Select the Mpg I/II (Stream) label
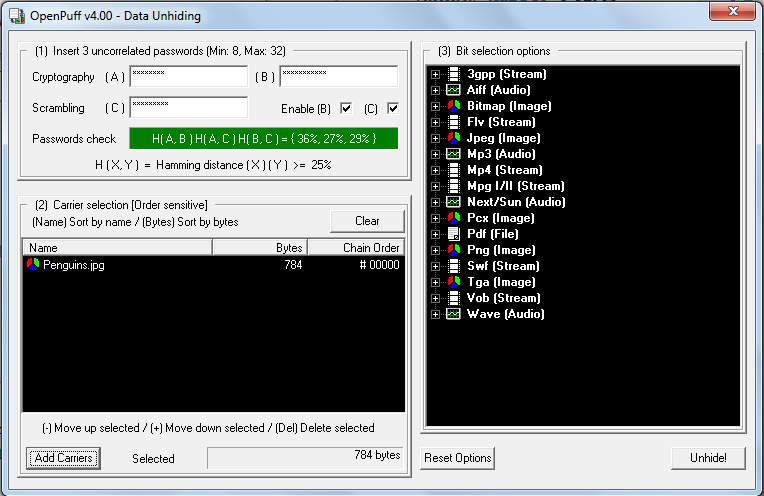 (516, 186)
